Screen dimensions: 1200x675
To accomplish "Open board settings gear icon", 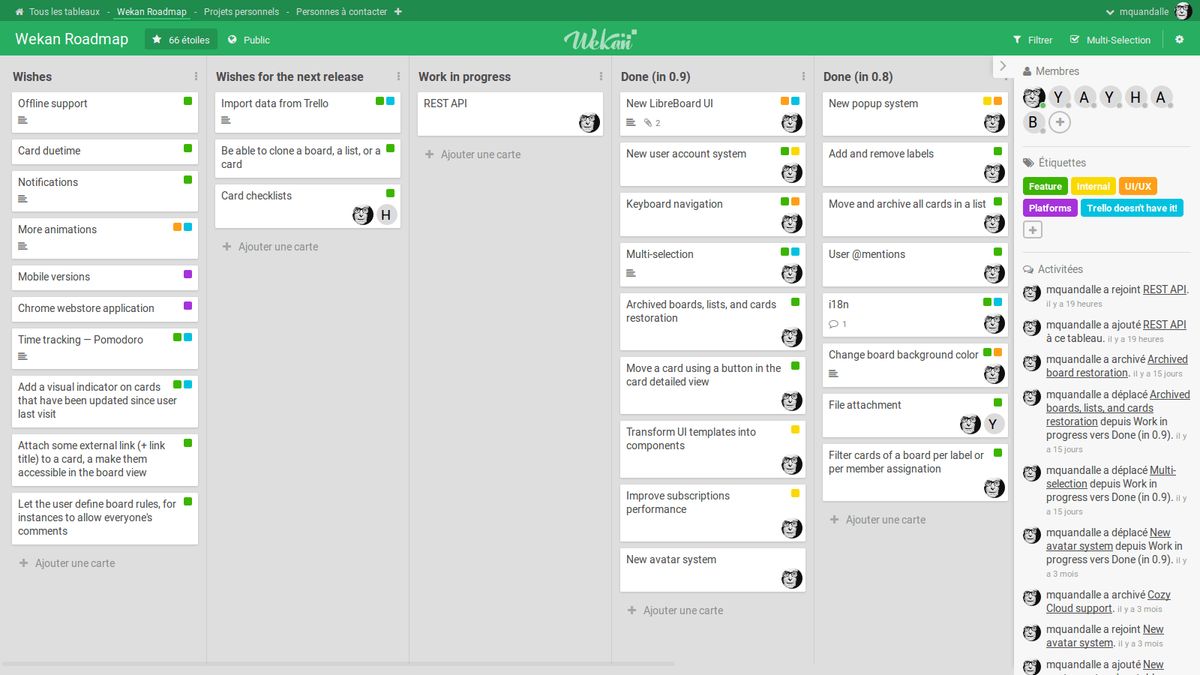I will pos(1179,40).
